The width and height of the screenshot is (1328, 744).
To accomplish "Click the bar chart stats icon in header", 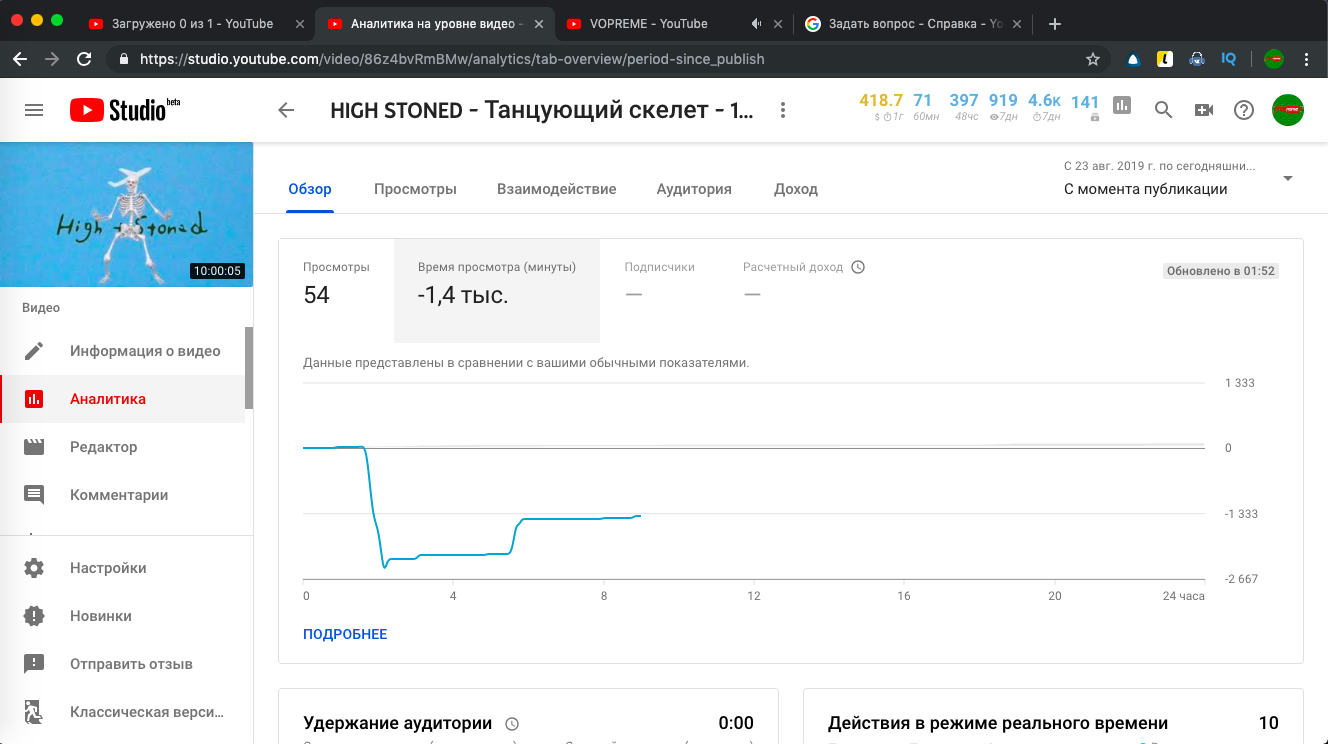I will [x=1122, y=105].
